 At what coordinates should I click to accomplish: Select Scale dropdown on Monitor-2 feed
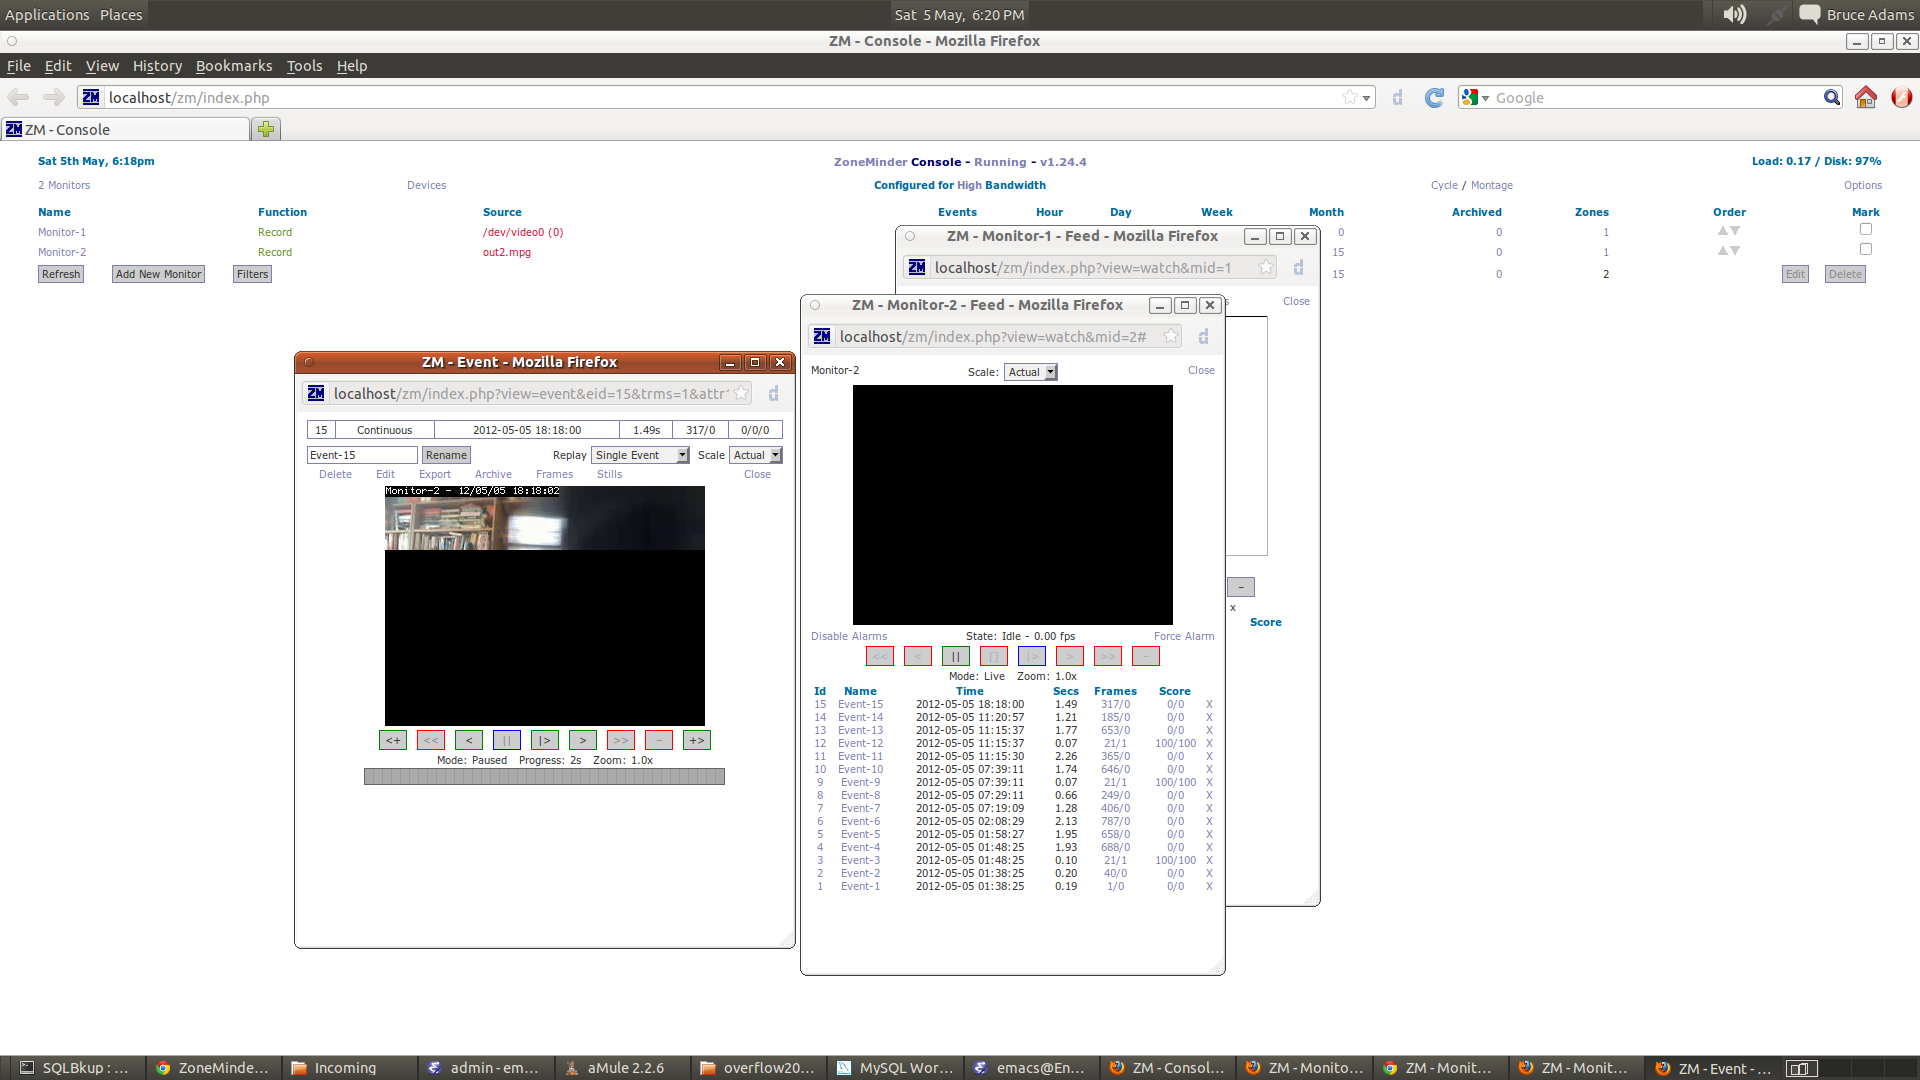tap(1031, 371)
